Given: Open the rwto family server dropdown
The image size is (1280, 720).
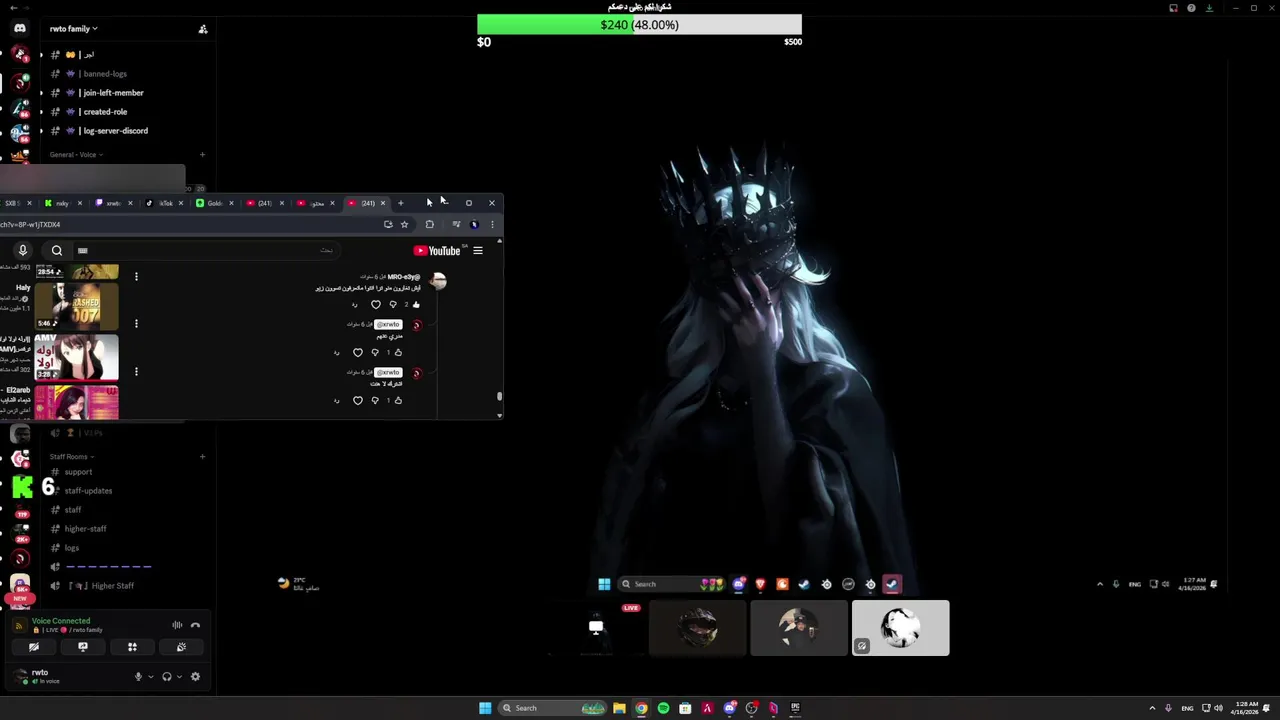Looking at the screenshot, I should pyautogui.click(x=74, y=29).
